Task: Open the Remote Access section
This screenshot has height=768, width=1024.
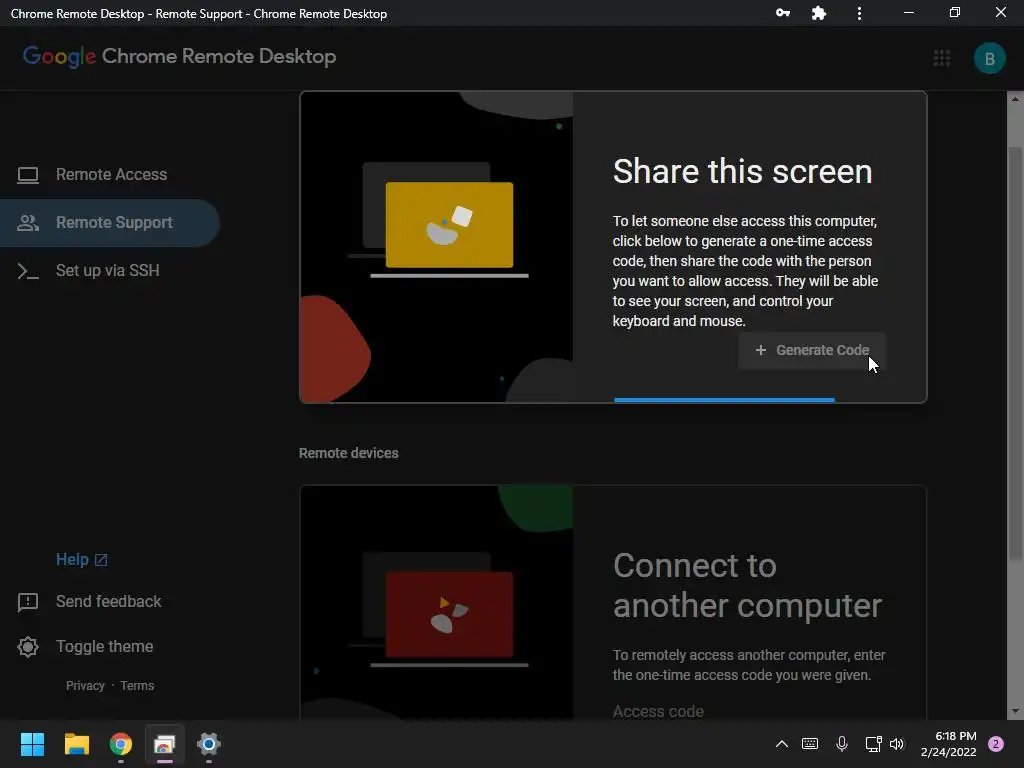Action: [x=110, y=174]
